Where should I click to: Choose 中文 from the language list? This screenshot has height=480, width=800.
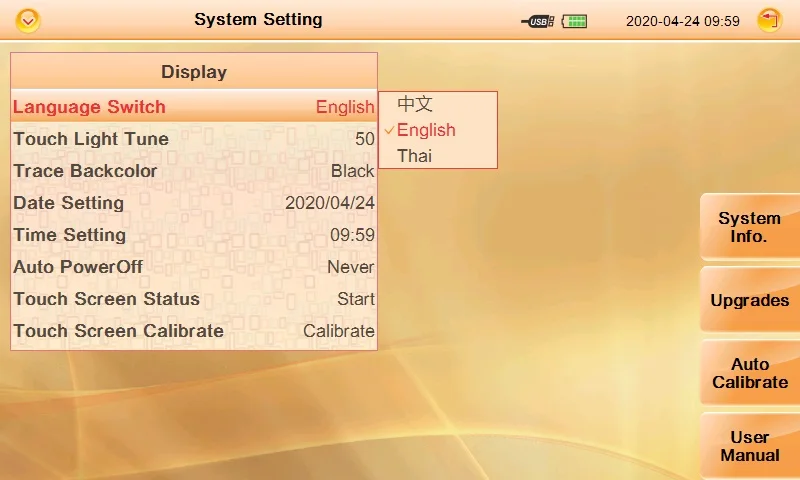click(x=415, y=104)
